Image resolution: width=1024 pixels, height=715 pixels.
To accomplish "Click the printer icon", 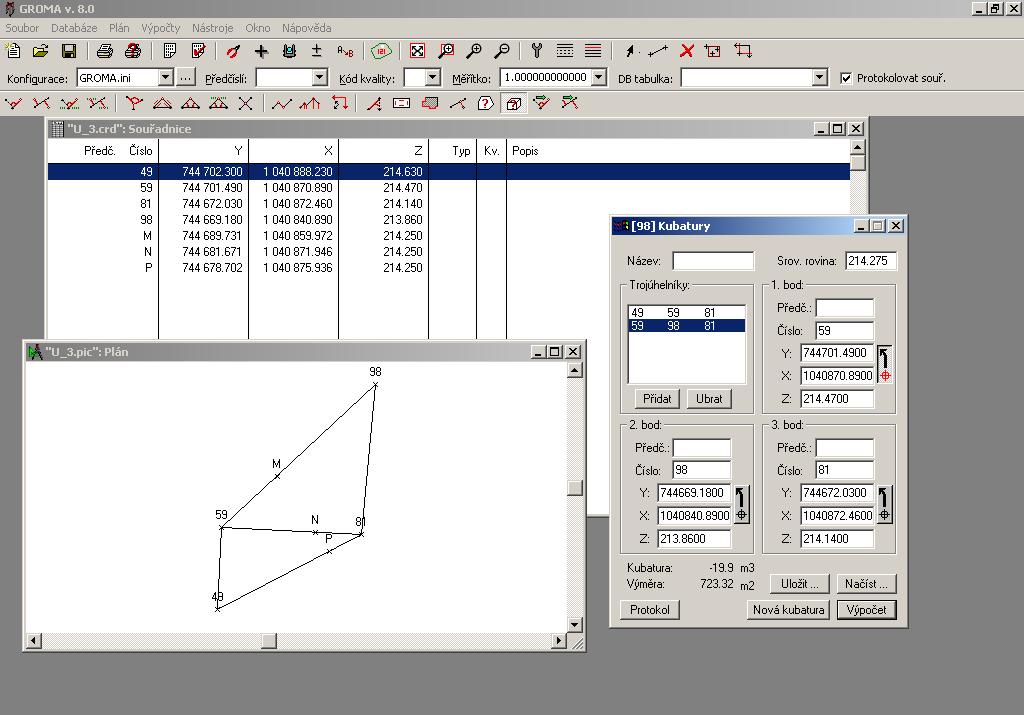I will 104,51.
